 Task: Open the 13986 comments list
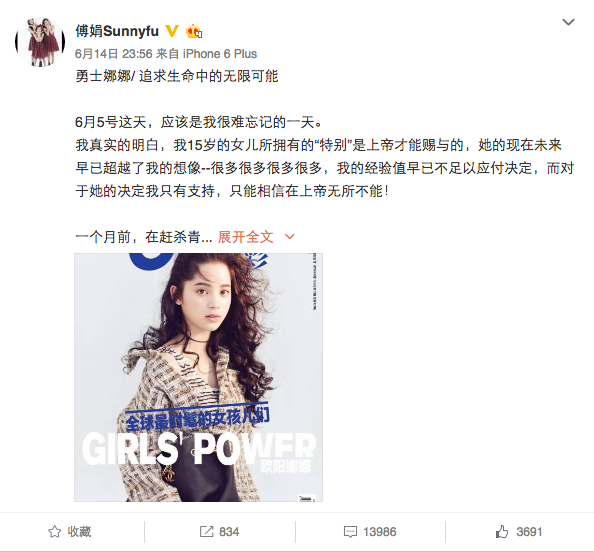[380, 532]
